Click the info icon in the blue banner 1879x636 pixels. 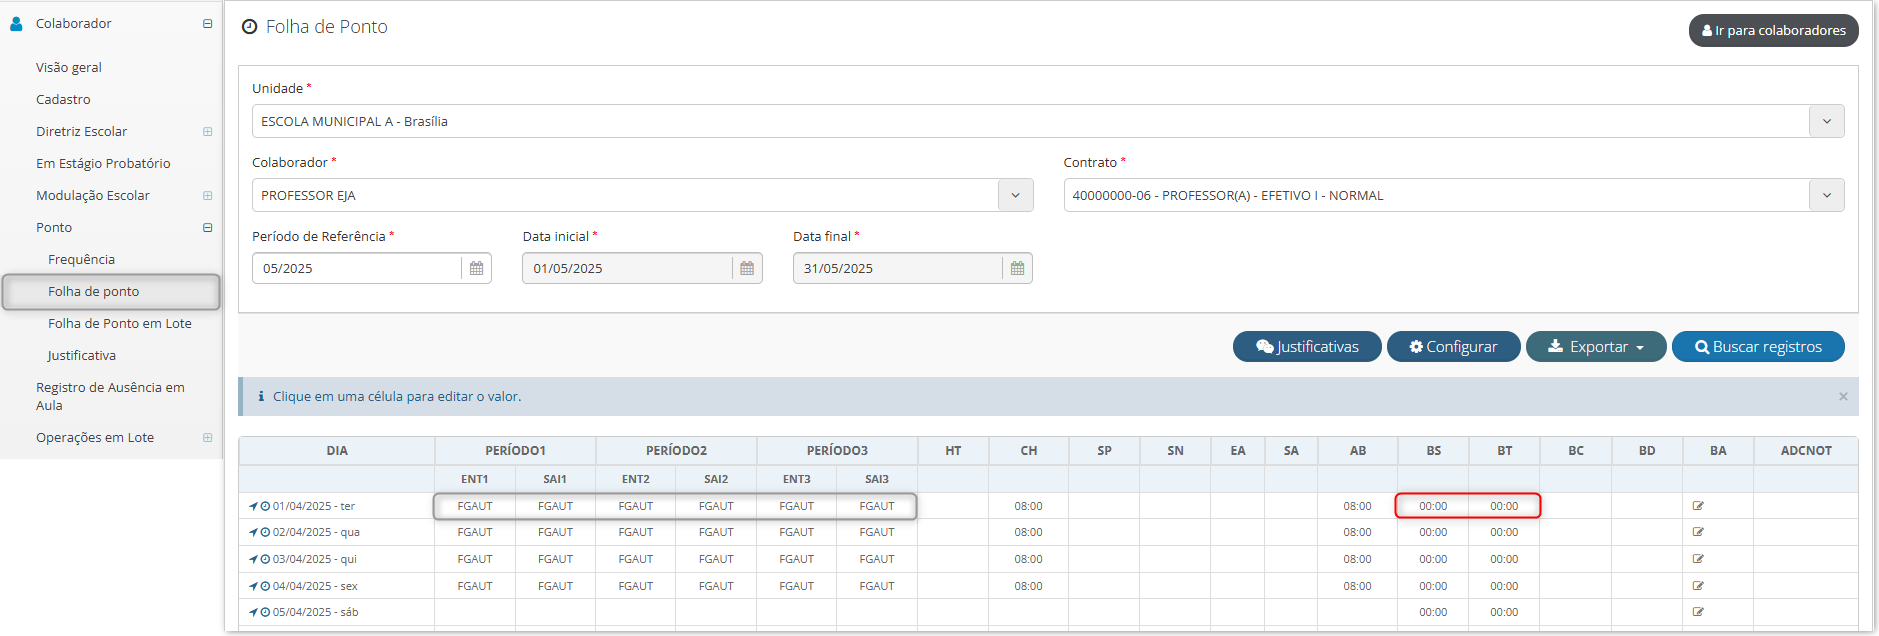(261, 396)
